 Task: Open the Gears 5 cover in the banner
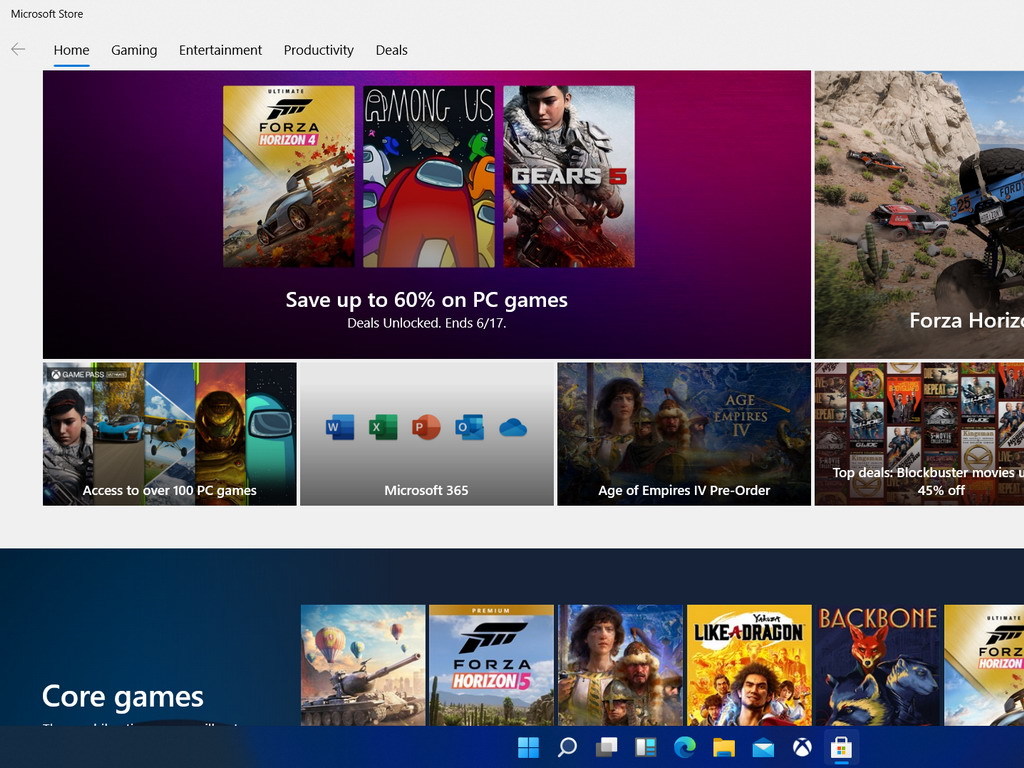tap(569, 176)
